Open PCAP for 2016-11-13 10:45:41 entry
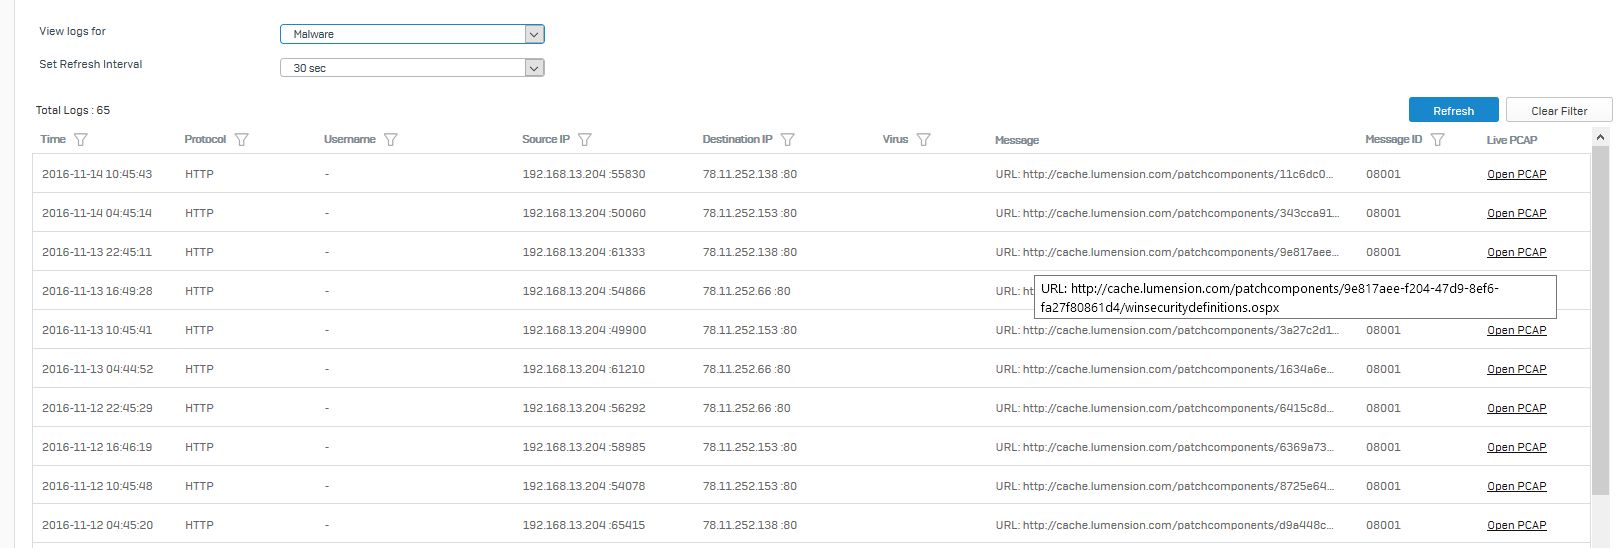Screen dimensions: 1617x548 (1516, 330)
